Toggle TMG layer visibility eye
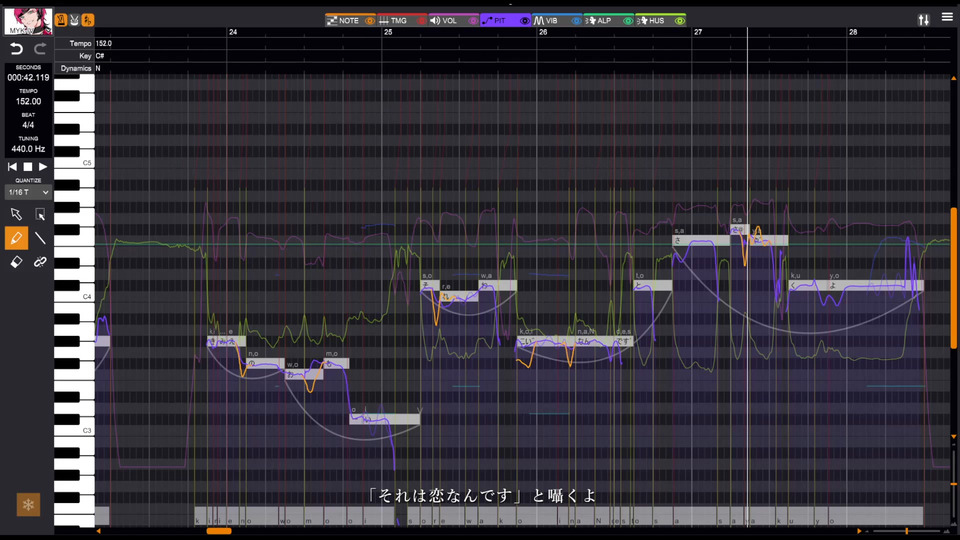Image resolution: width=960 pixels, height=540 pixels. [x=421, y=21]
